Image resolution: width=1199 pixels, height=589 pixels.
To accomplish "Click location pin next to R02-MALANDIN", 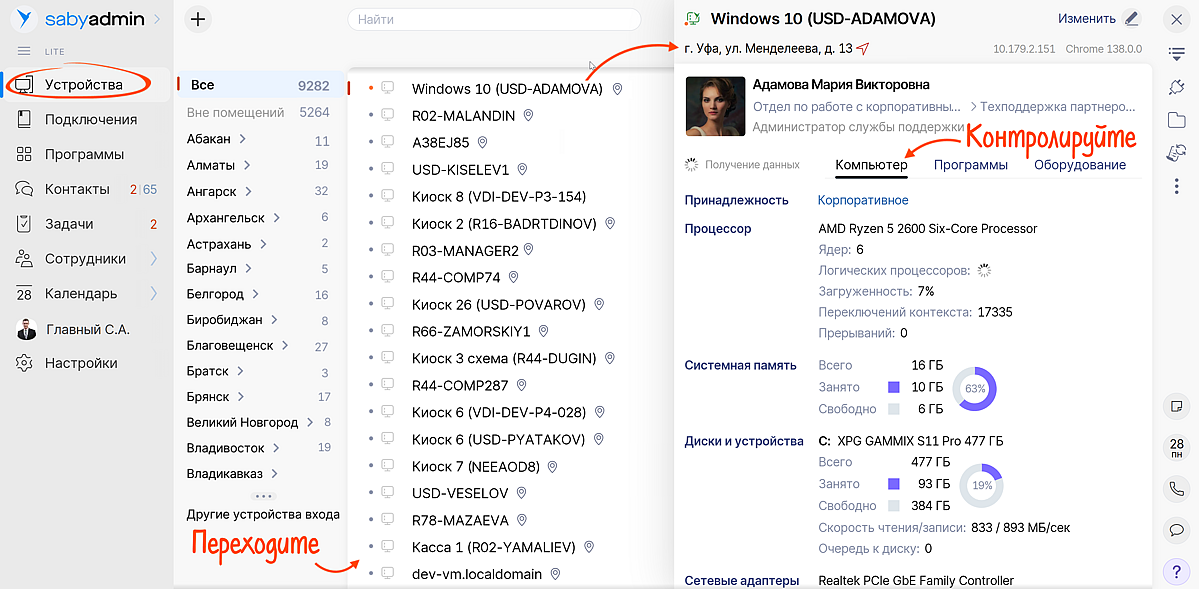I will (529, 116).
